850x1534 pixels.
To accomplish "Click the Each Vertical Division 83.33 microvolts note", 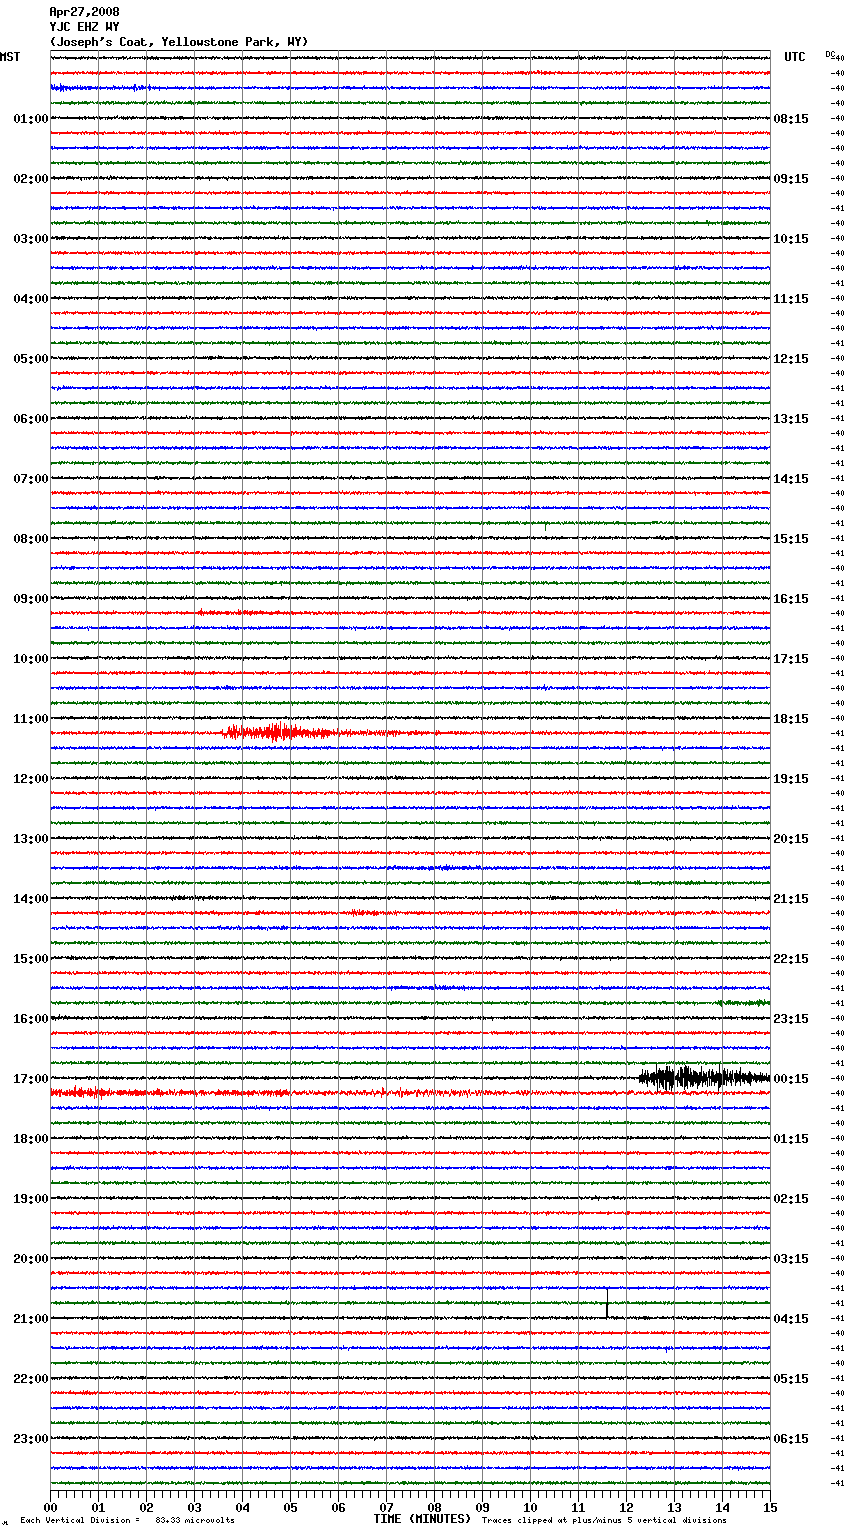I will [127, 1520].
